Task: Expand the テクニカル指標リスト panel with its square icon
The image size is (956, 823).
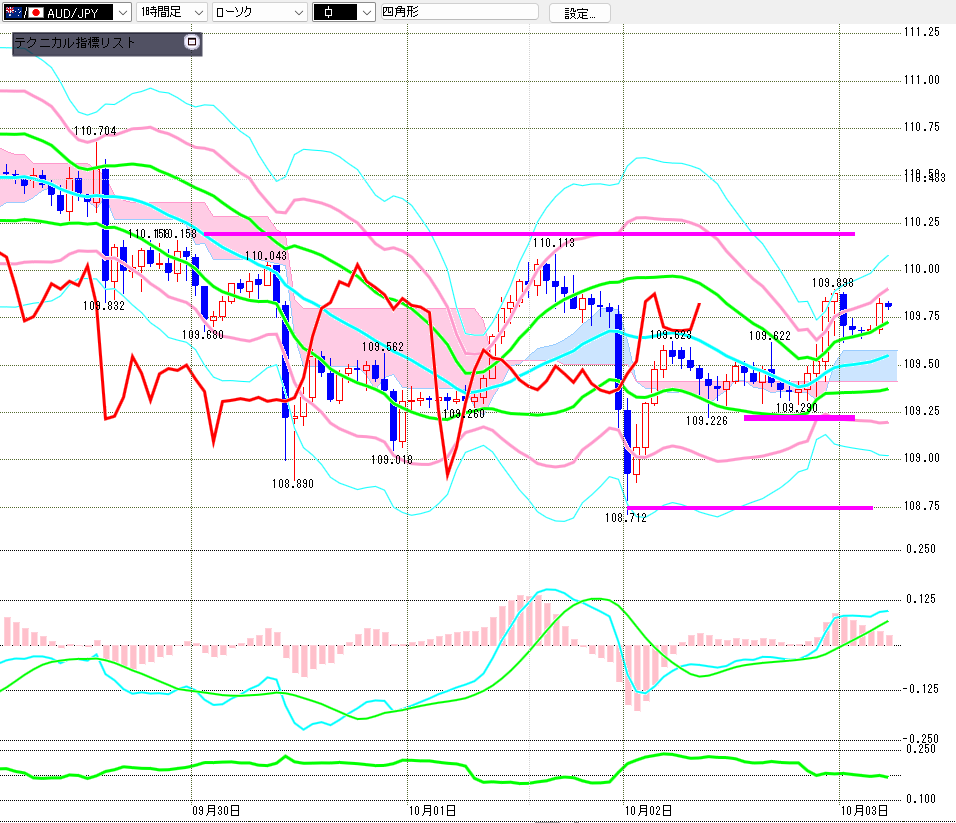Action: pyautogui.click(x=192, y=42)
